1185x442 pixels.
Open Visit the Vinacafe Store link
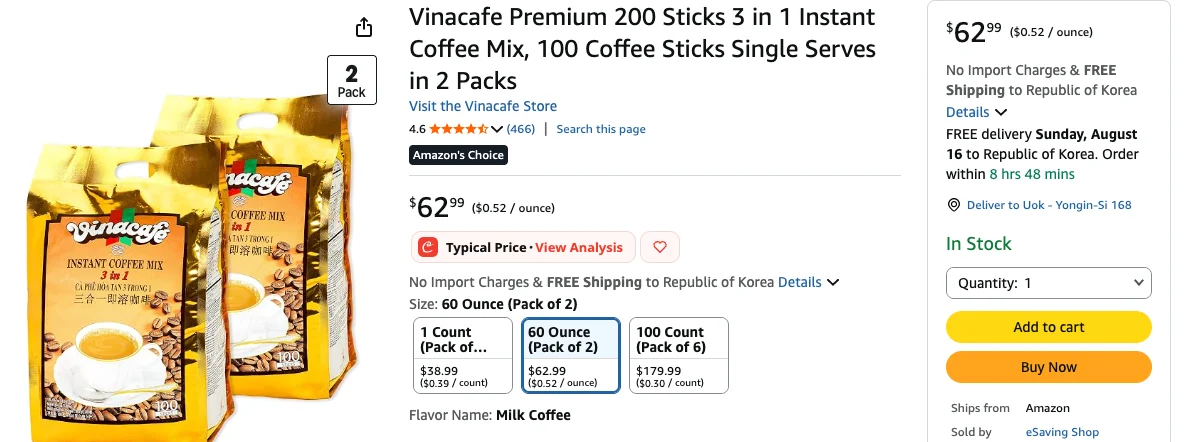pyautogui.click(x=483, y=106)
